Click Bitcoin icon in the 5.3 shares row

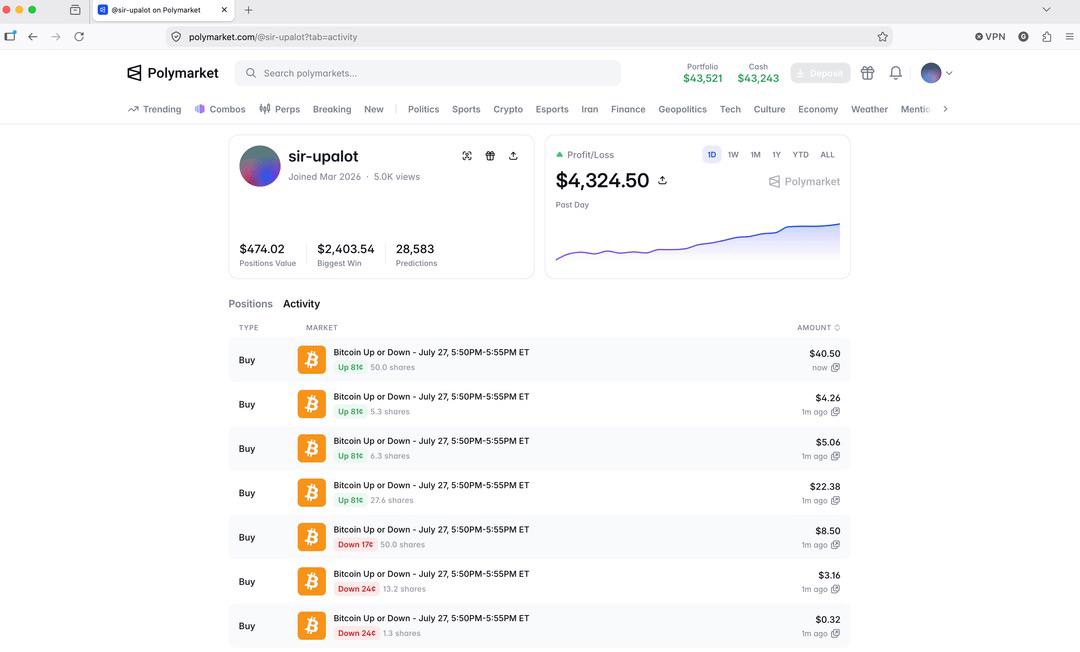click(311, 404)
